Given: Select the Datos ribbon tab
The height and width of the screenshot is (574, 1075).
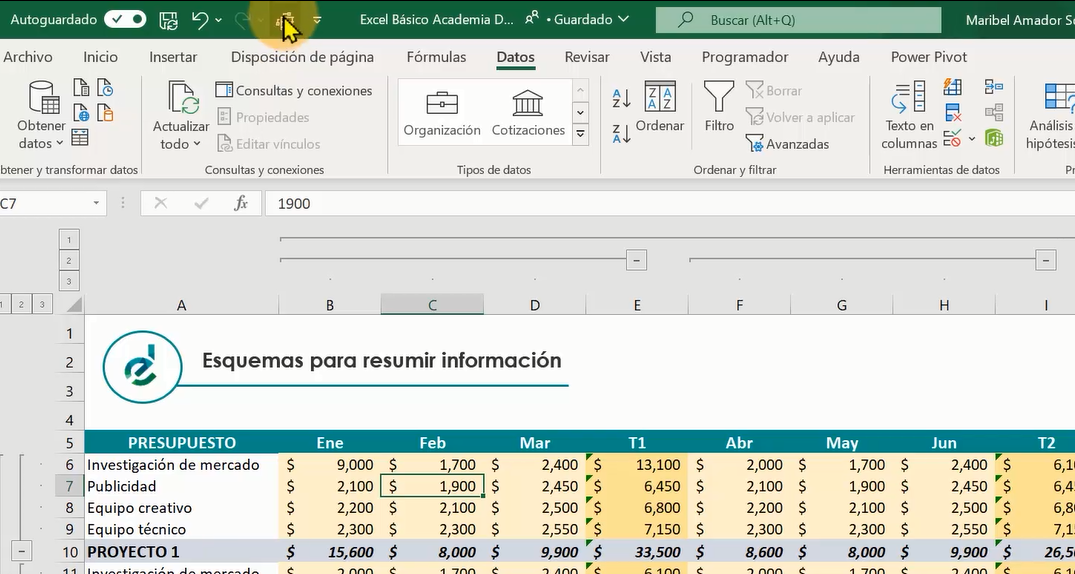Looking at the screenshot, I should pyautogui.click(x=516, y=58).
